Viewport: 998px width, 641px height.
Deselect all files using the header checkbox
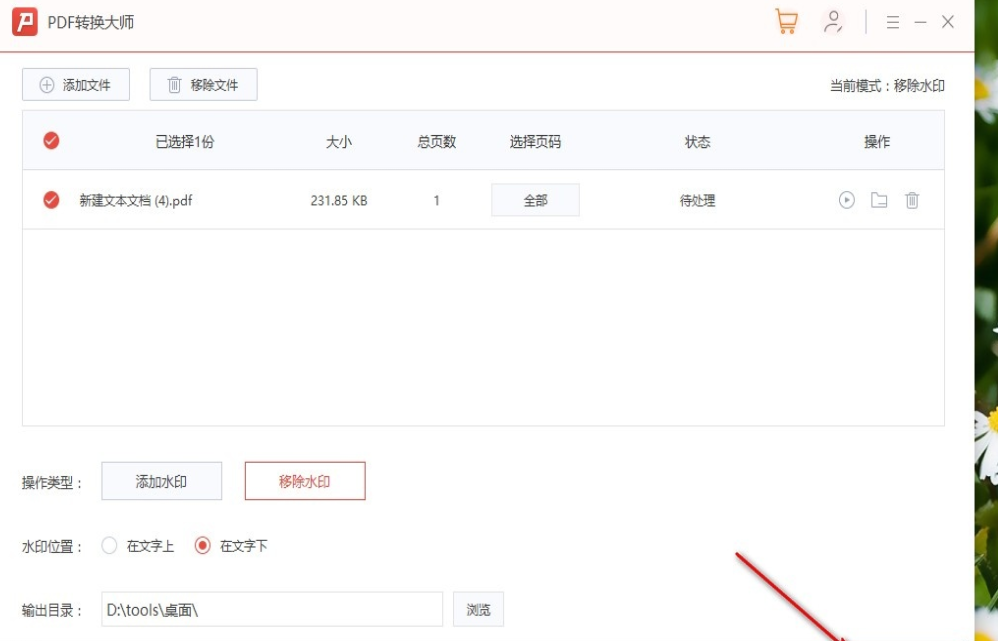[52, 141]
